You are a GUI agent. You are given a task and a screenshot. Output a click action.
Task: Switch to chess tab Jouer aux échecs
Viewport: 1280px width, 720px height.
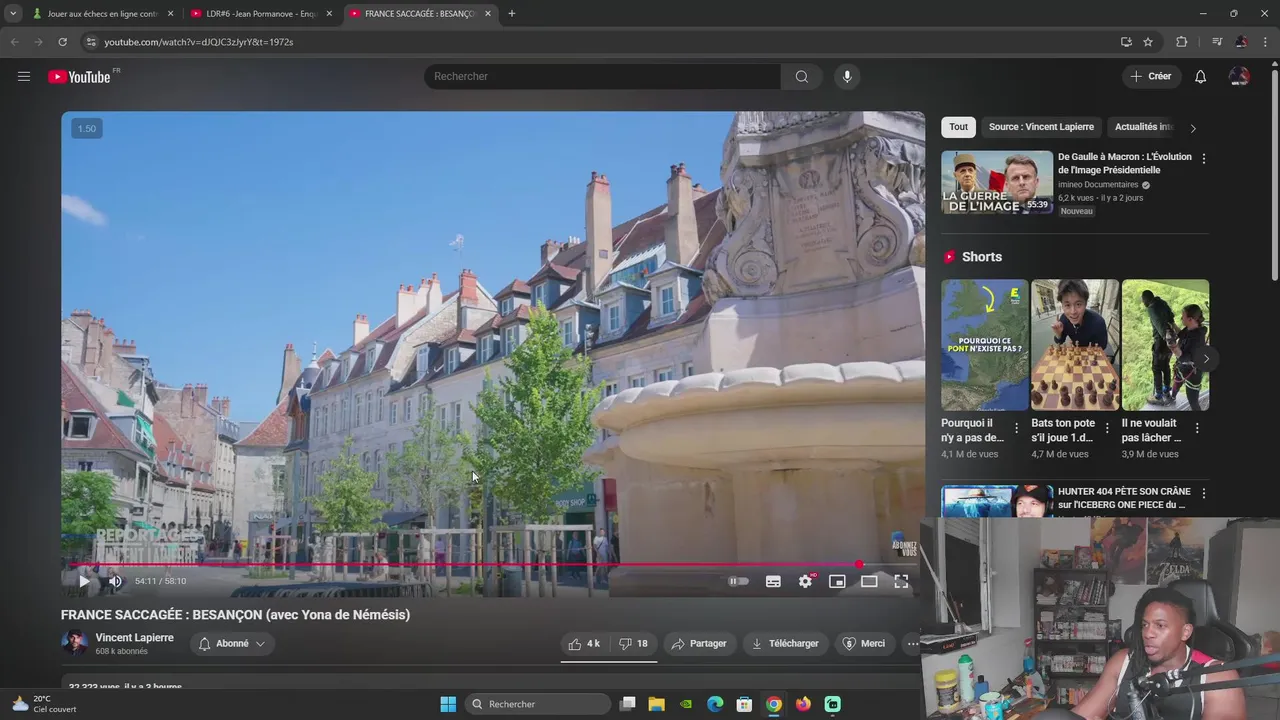104,13
